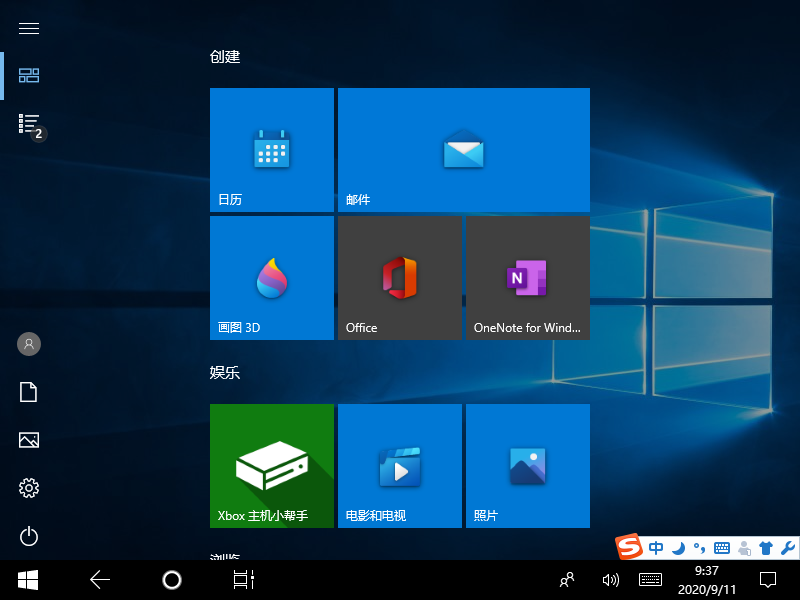Open the 照片 photos tile

527,466
